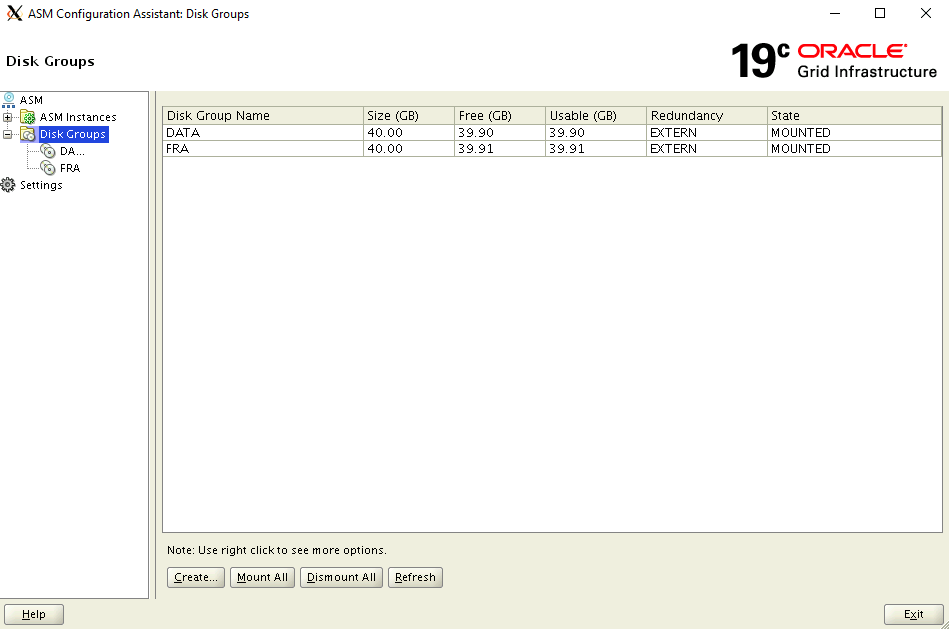Refresh the disk groups list
Screen dimensions: 949x629
pyautogui.click(x=415, y=577)
